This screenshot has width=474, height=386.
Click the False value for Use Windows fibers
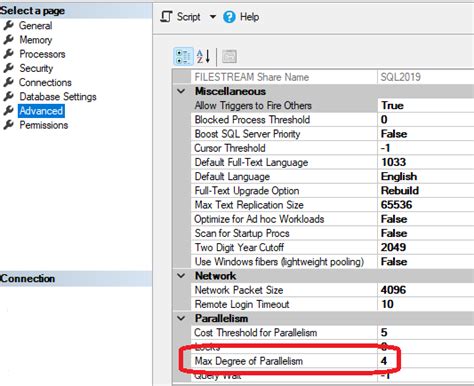pos(394,262)
